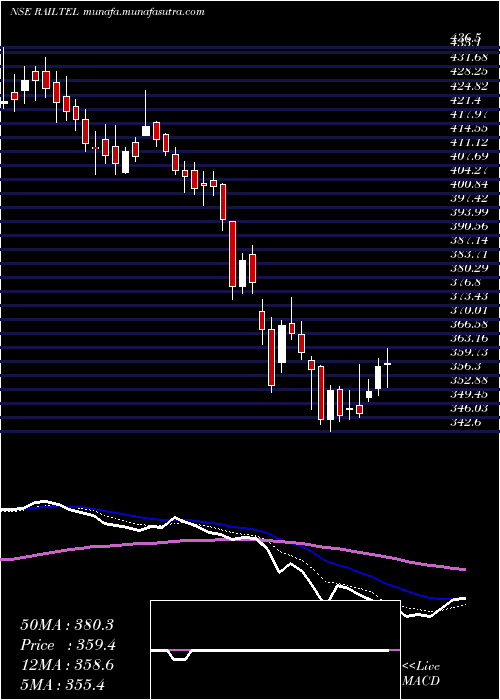Select the Price : 359.4 reading
This screenshot has width=500, height=700.
pos(67,645)
